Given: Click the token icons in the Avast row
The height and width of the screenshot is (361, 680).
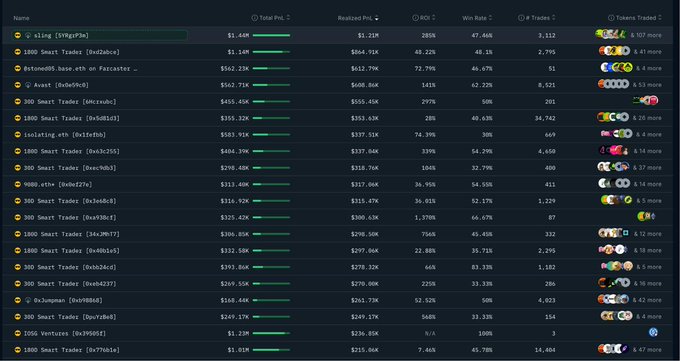Looking at the screenshot, I should point(613,84).
